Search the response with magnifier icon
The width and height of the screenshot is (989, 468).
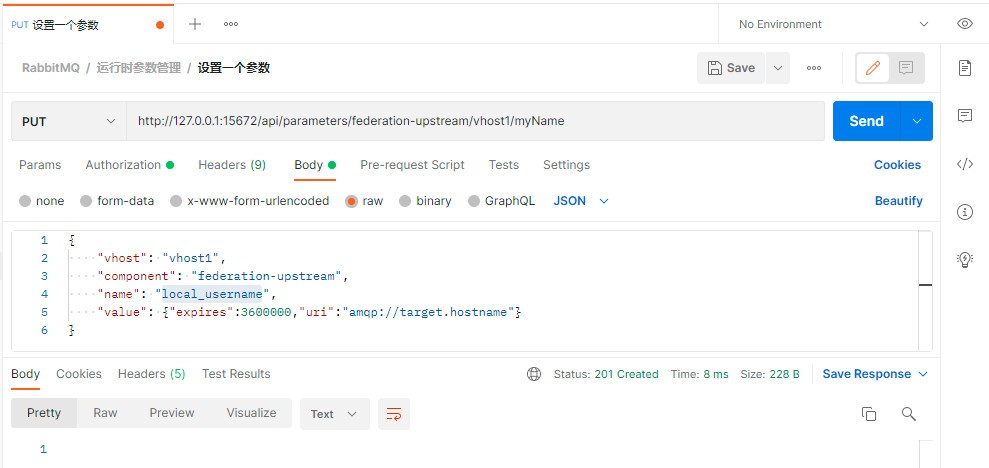(x=908, y=414)
